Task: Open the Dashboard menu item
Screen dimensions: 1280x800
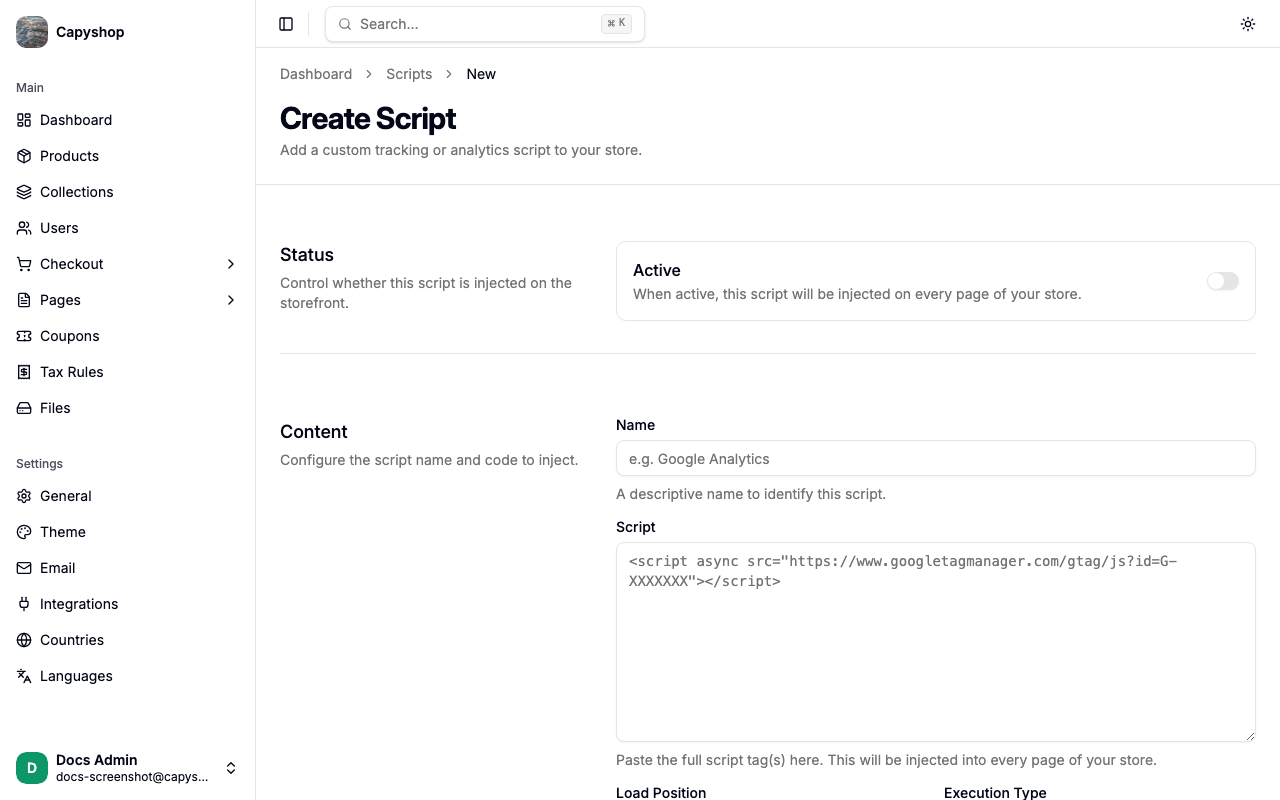Action: click(128, 120)
